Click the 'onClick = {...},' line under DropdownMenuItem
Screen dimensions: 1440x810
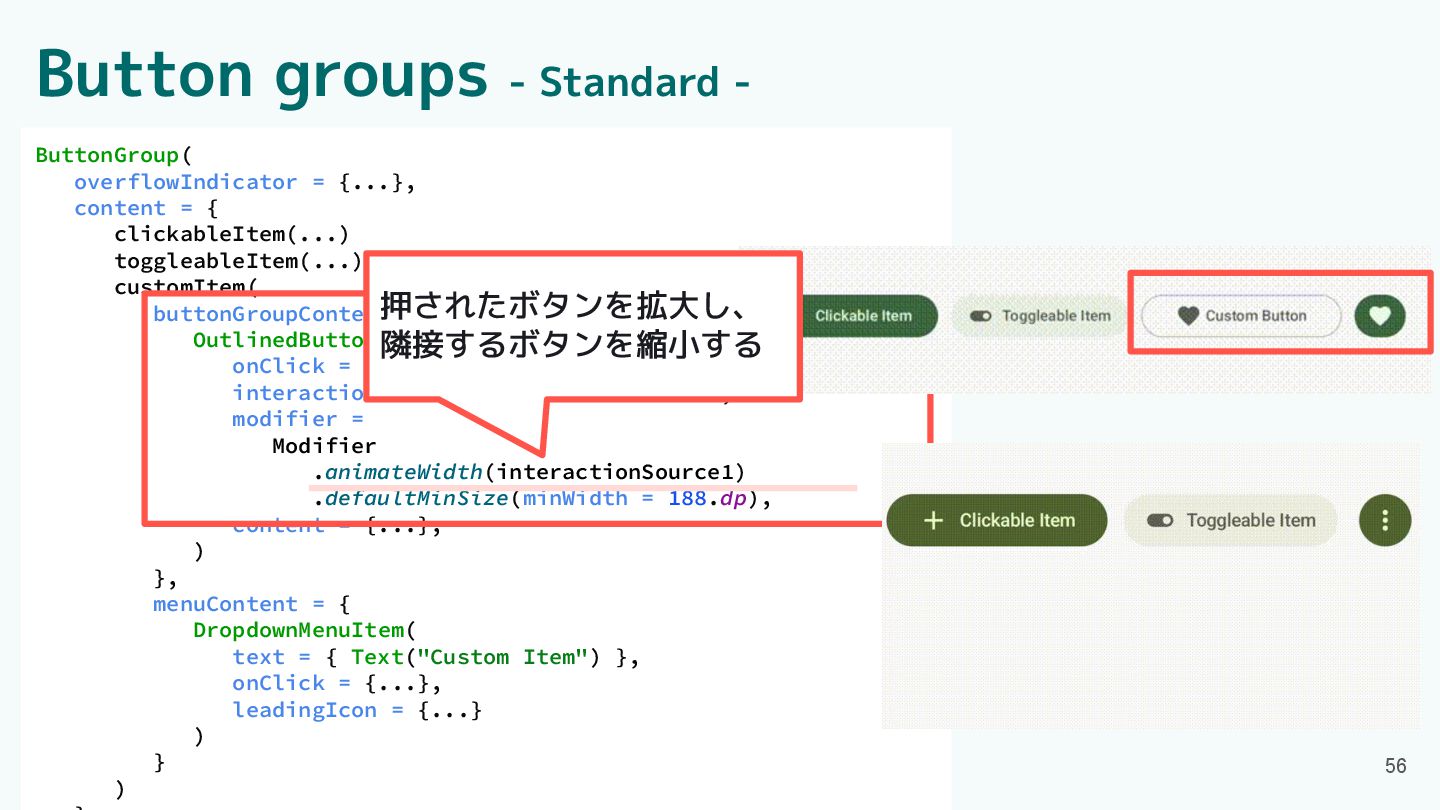pos(337,683)
